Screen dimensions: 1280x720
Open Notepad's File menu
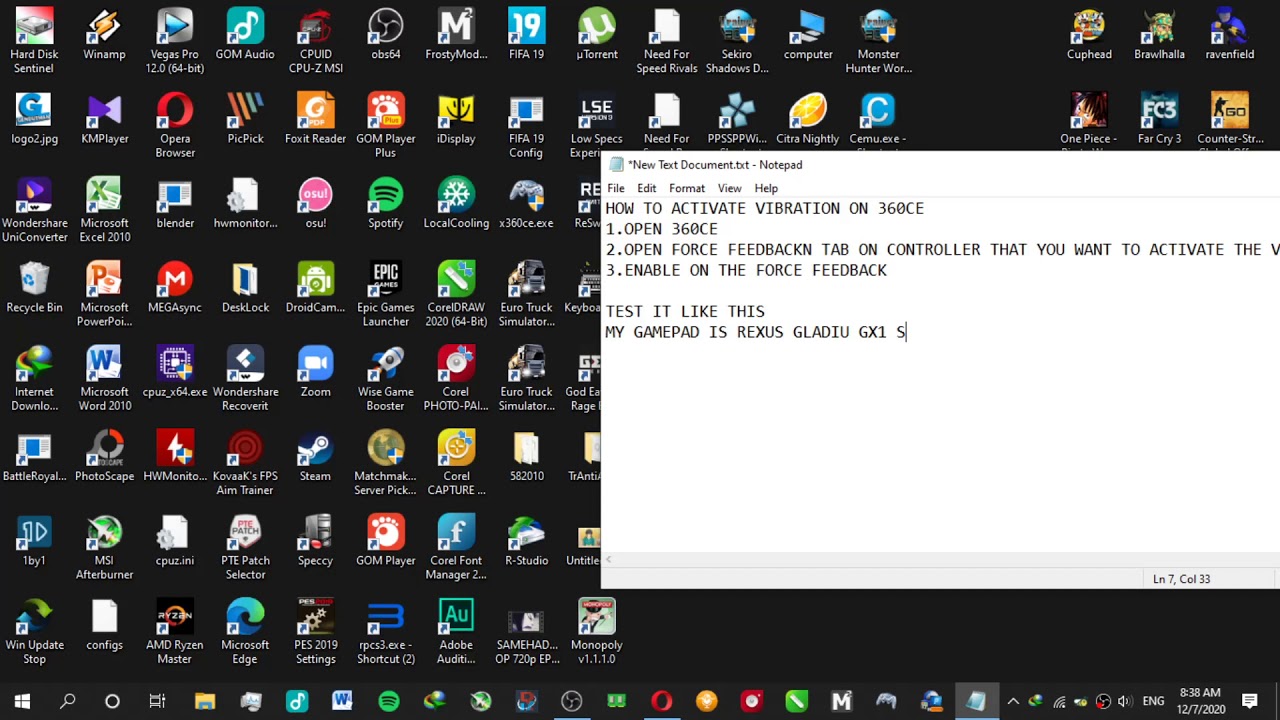(616, 188)
